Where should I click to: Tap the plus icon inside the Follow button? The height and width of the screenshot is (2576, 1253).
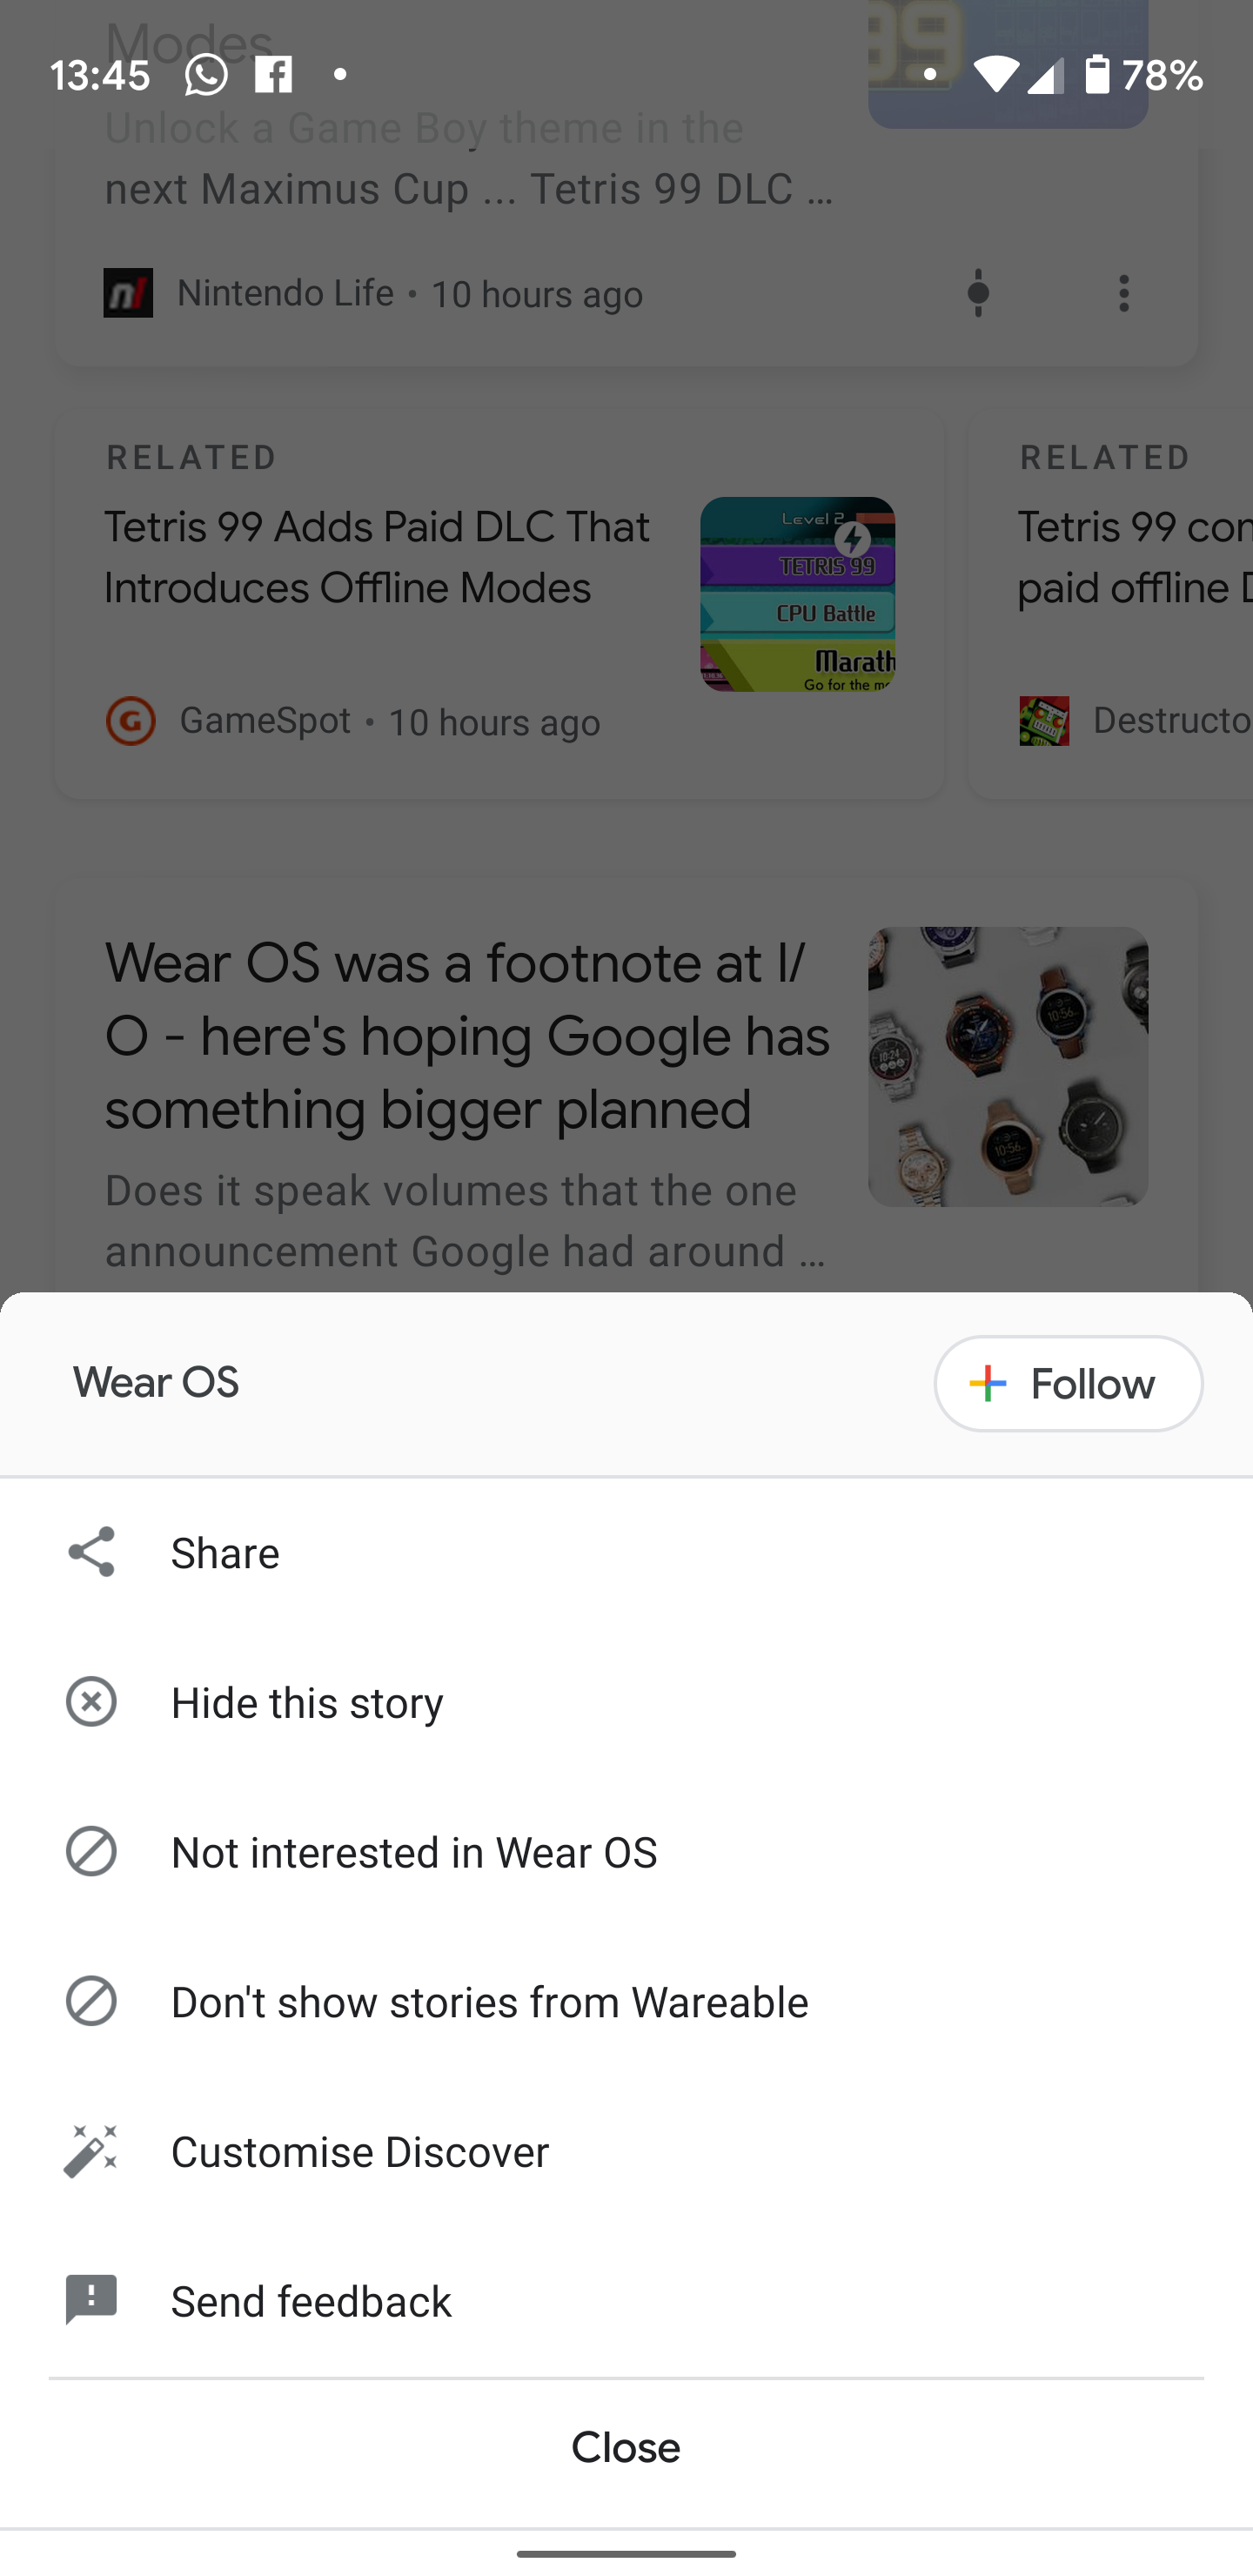pos(985,1383)
